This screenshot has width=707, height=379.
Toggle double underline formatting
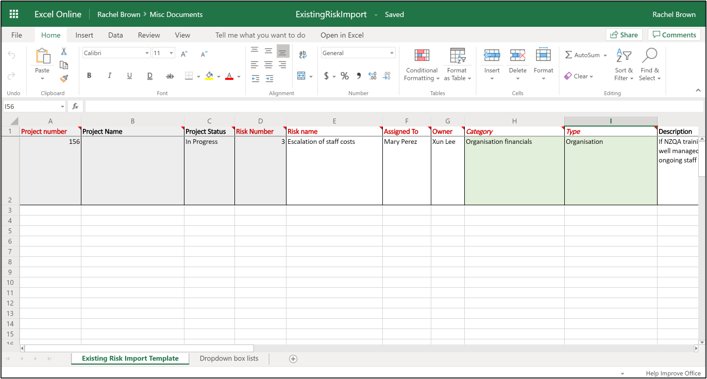(150, 76)
